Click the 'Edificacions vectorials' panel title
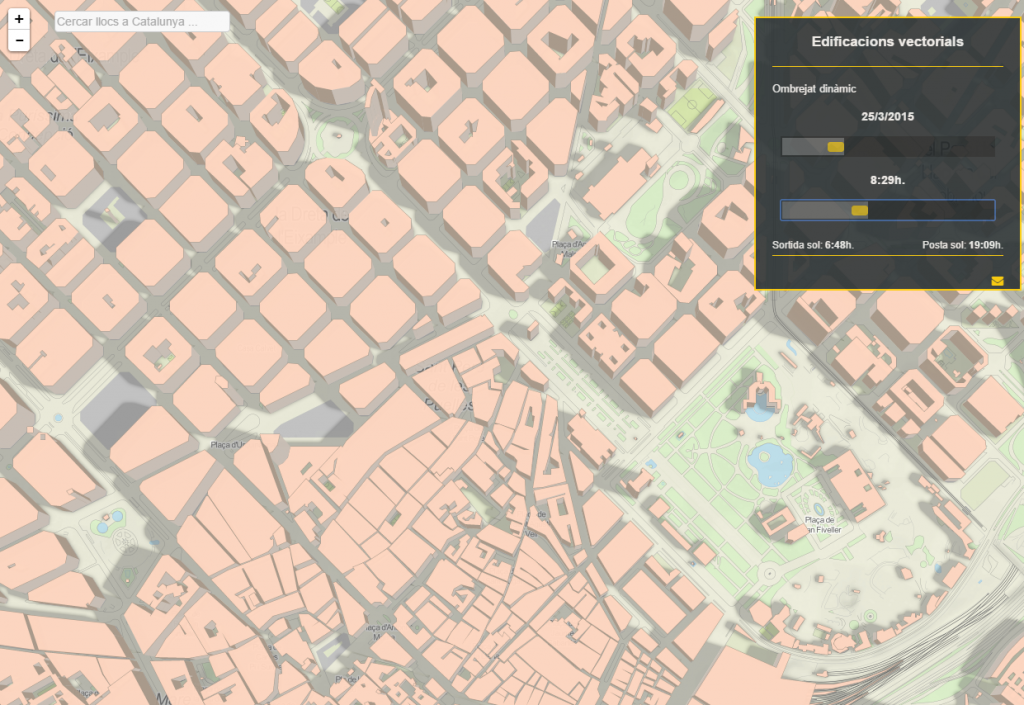The image size is (1024, 705). 887,42
